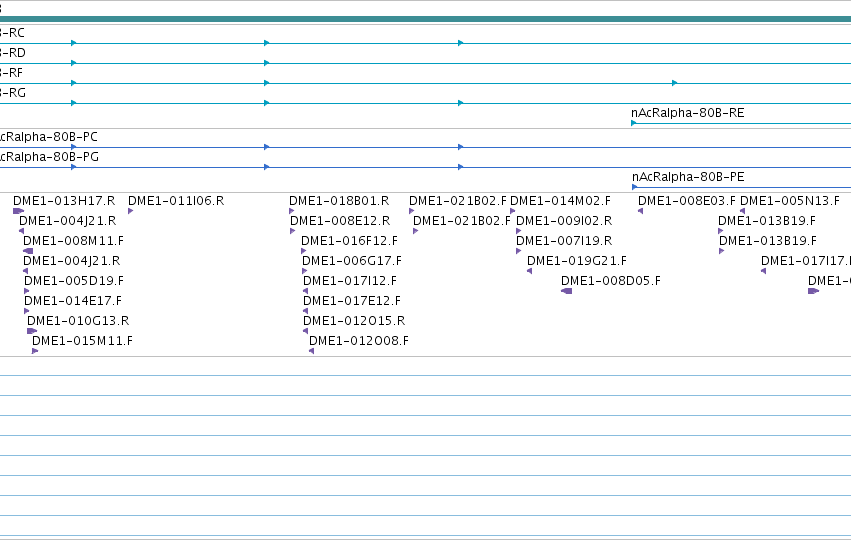
Task: Select the DME1-006G17.F label
Action: click(x=352, y=261)
